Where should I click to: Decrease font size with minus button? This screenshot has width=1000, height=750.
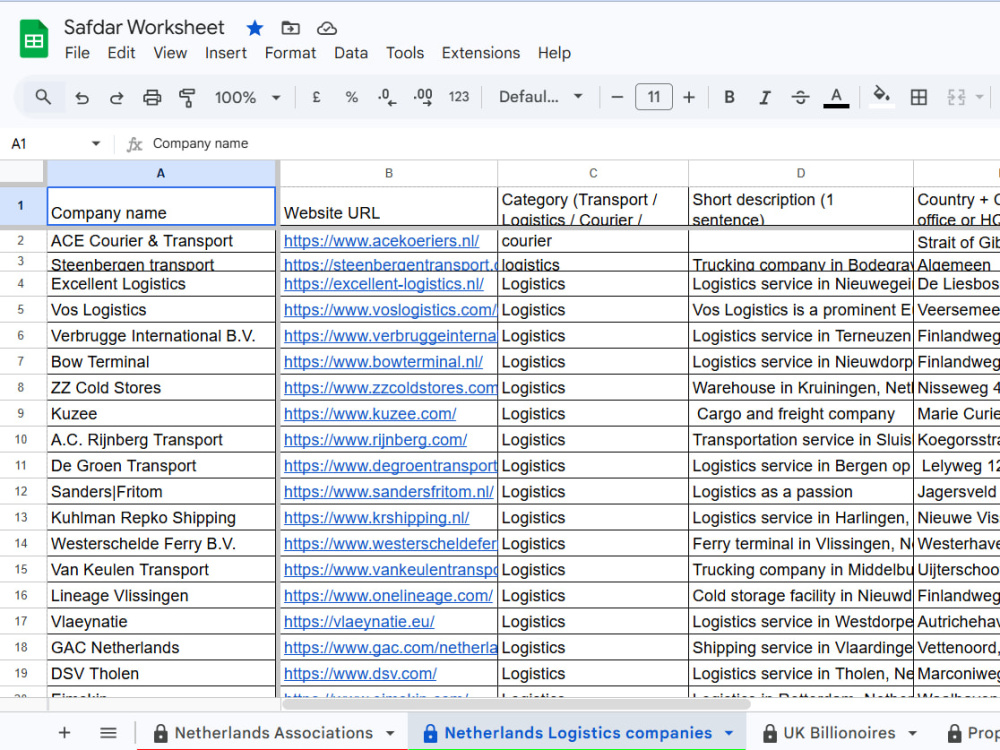point(617,97)
